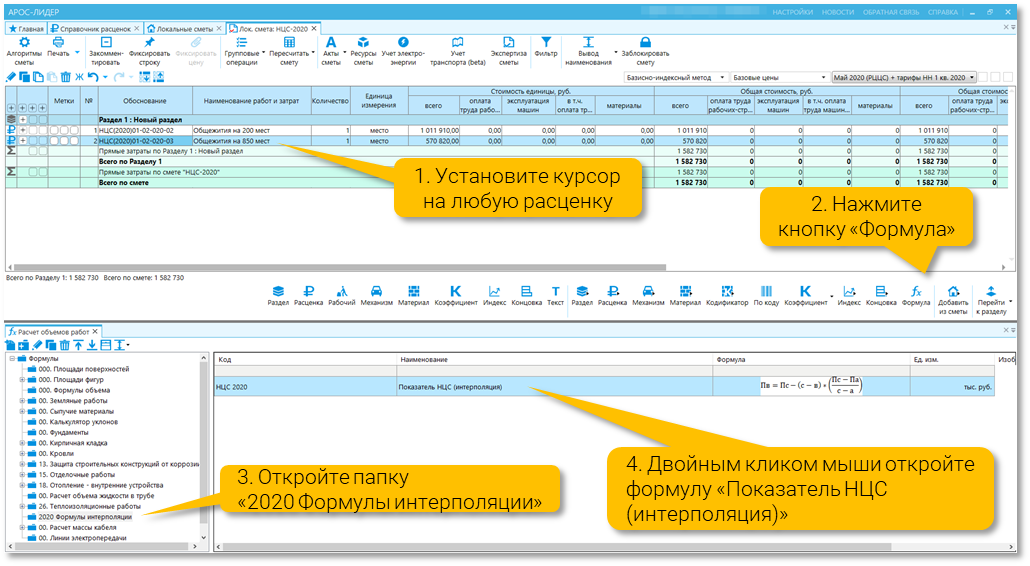Open Экспертиза сметы icon
Screen dimensions: 1030x566
pyautogui.click(x=508, y=43)
